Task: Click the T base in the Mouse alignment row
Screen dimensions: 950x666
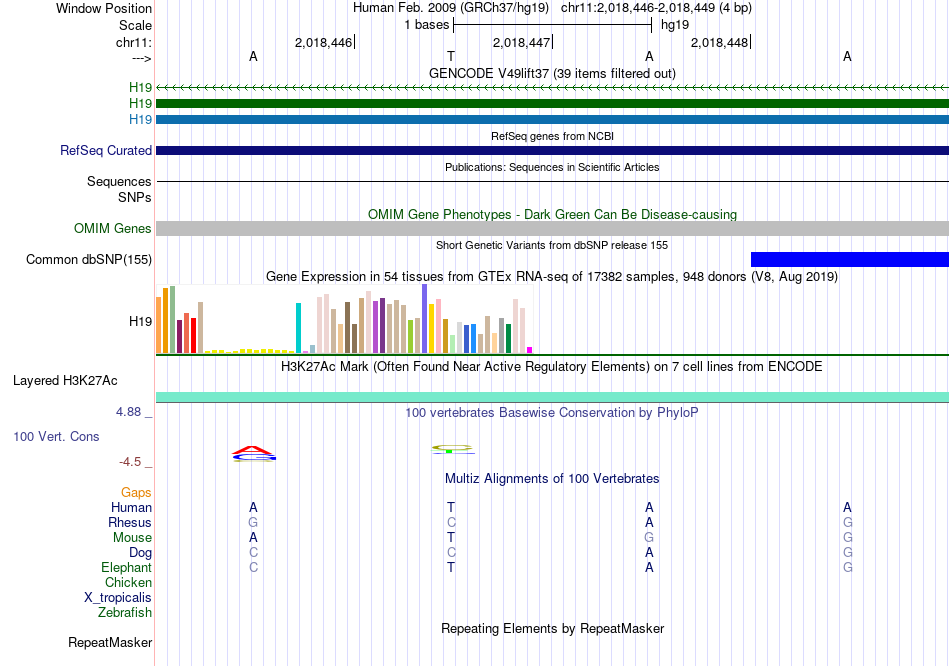Action: point(451,538)
